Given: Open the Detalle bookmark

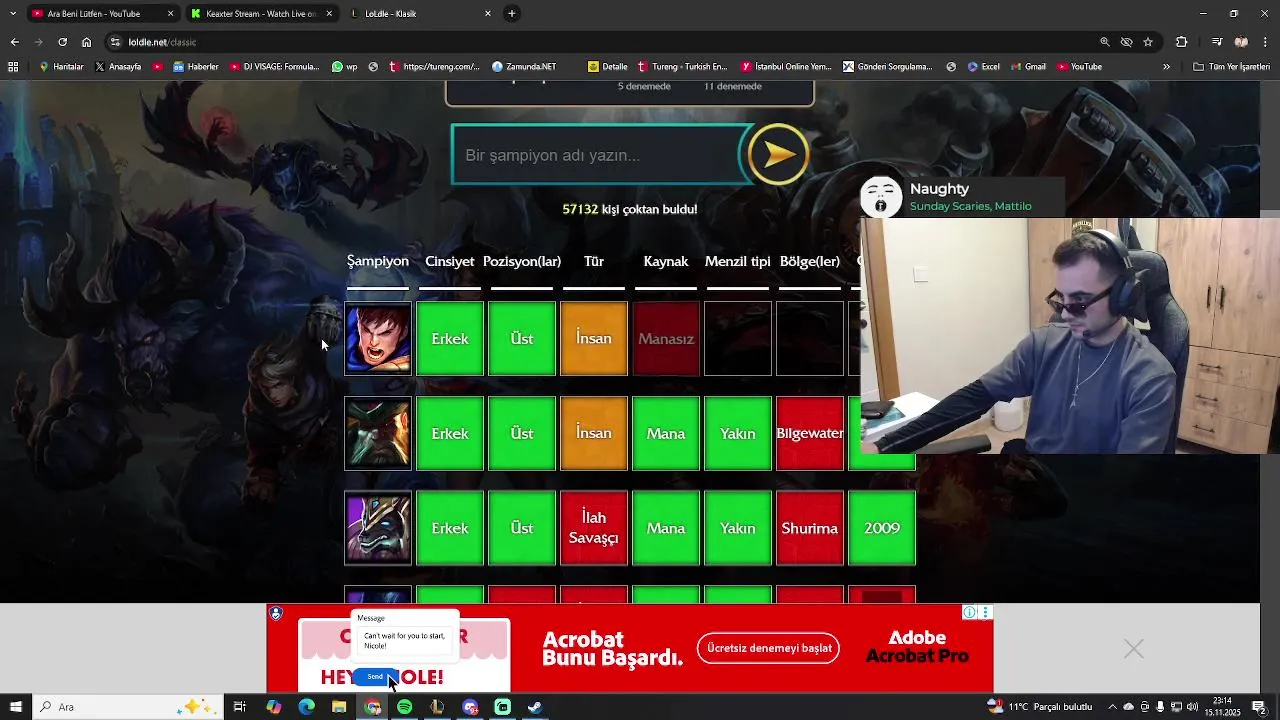Looking at the screenshot, I should pos(608,67).
